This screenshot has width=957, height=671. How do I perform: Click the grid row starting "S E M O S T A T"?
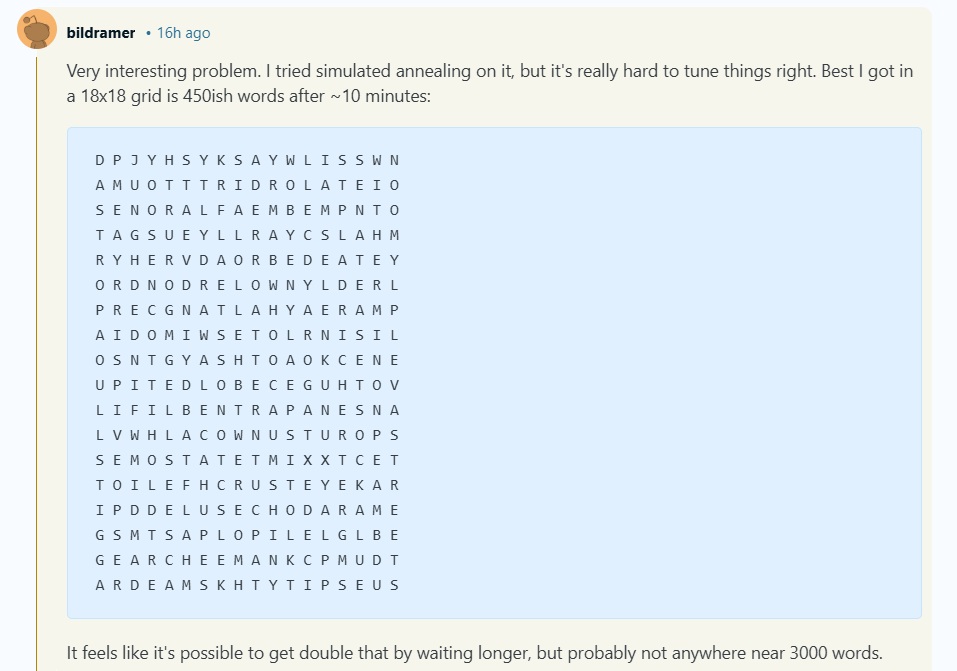[247, 460]
